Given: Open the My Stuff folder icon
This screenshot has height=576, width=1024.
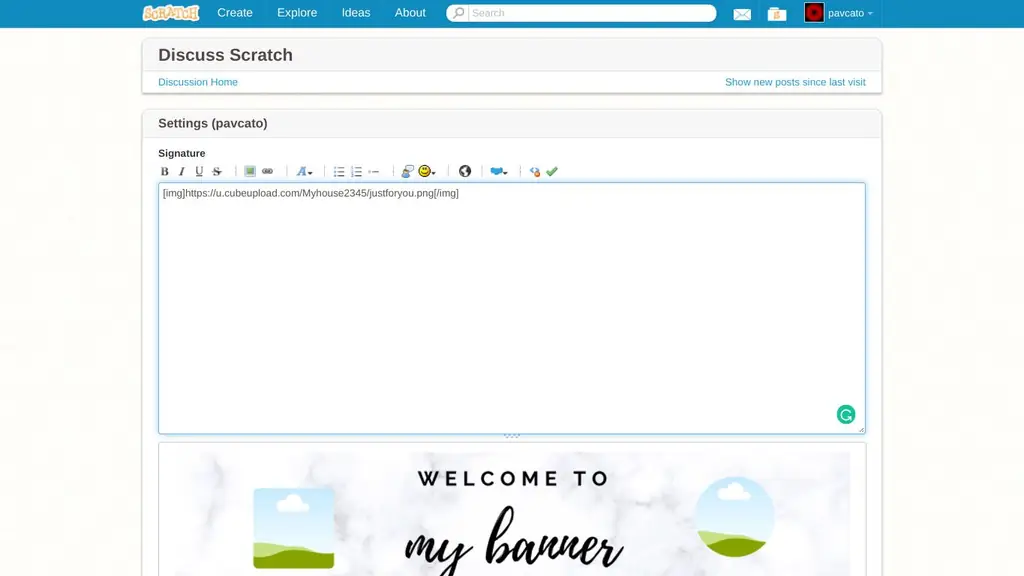Looking at the screenshot, I should click(x=776, y=14).
